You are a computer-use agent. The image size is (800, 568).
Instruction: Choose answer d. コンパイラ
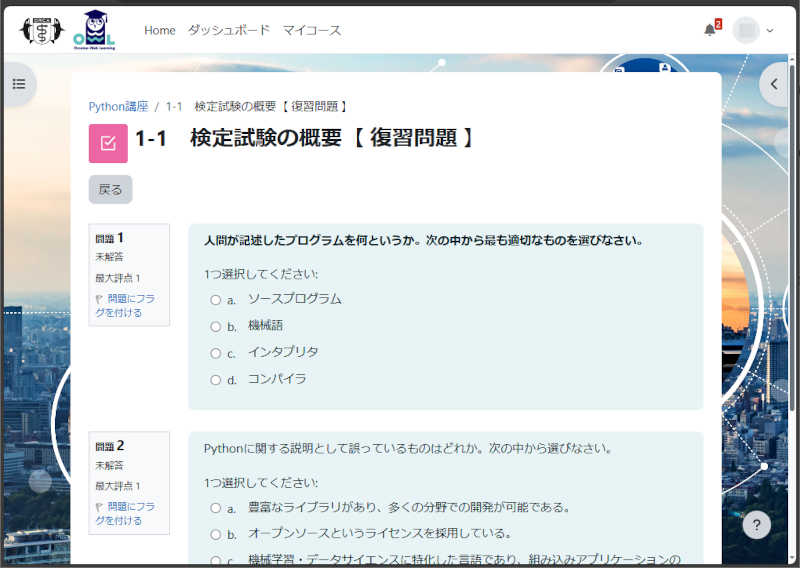pos(215,380)
